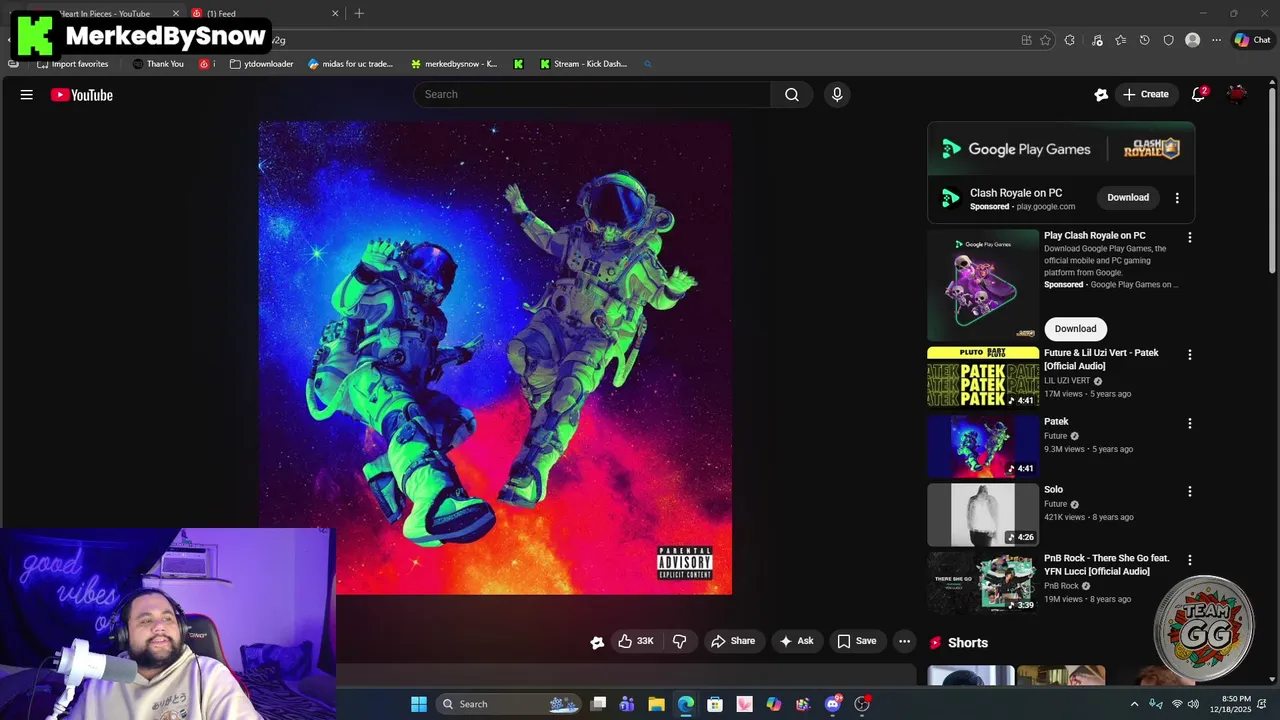Open the Thank You bookmark
Screen dimensions: 1280x720
pos(158,64)
